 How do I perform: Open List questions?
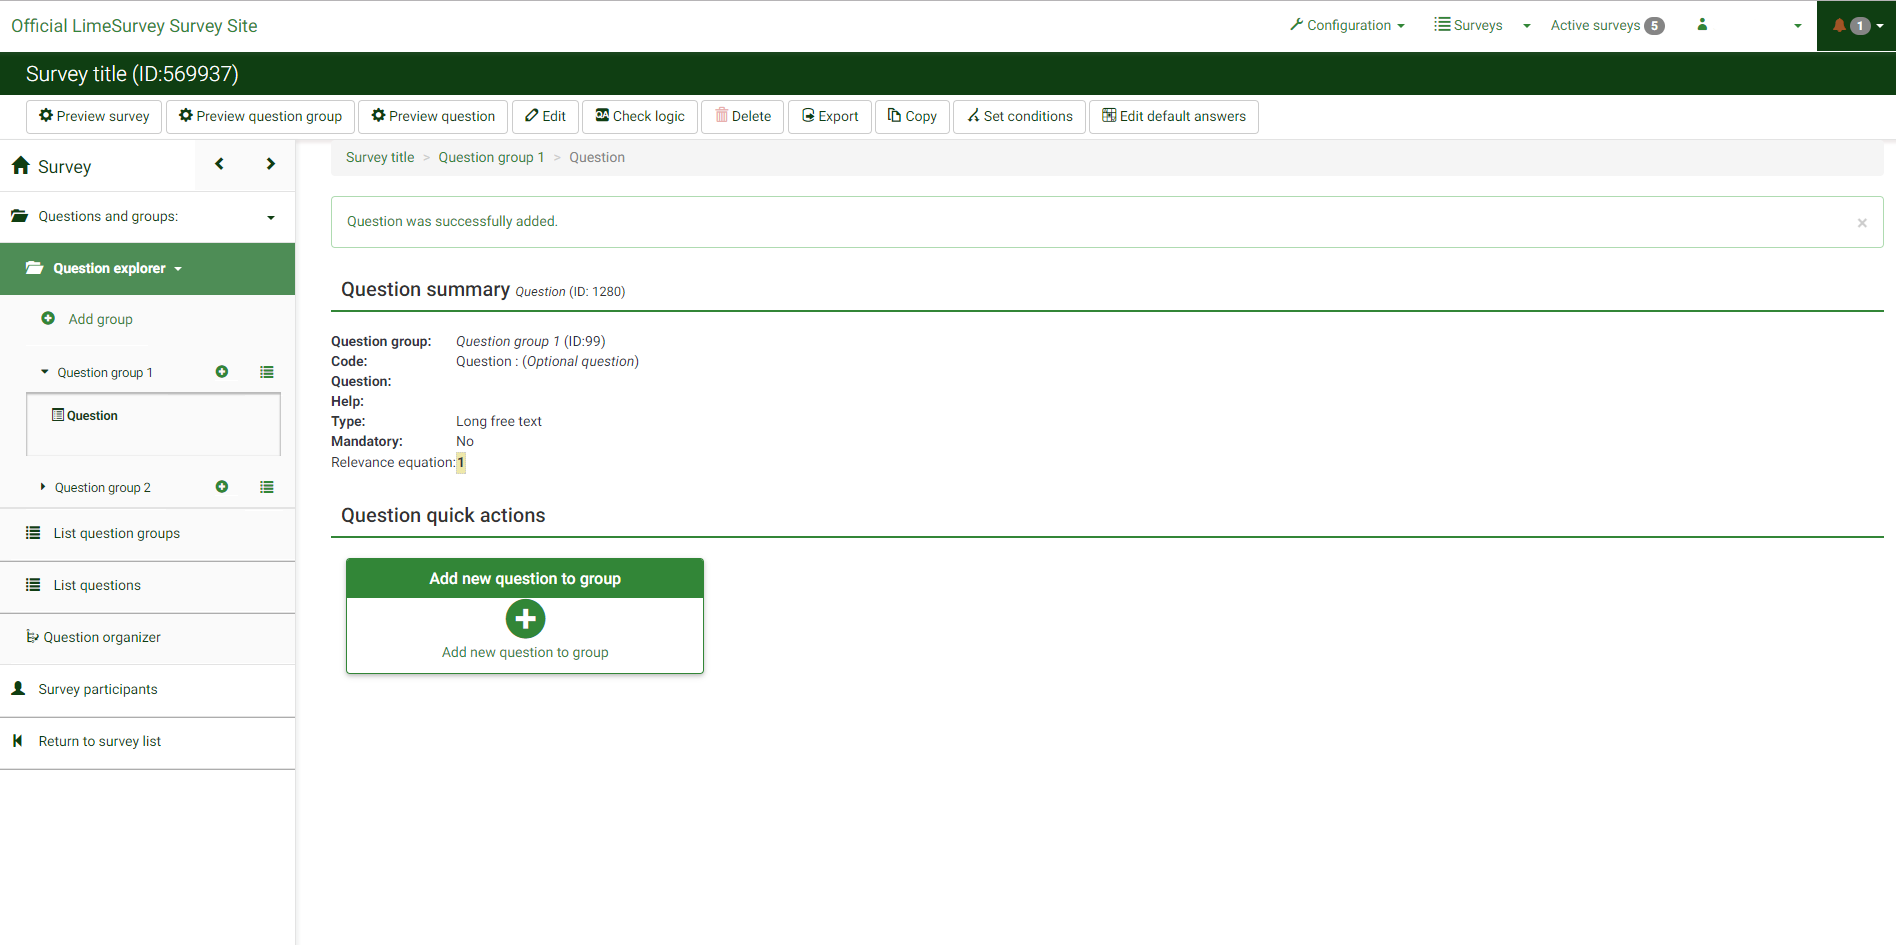click(147, 586)
